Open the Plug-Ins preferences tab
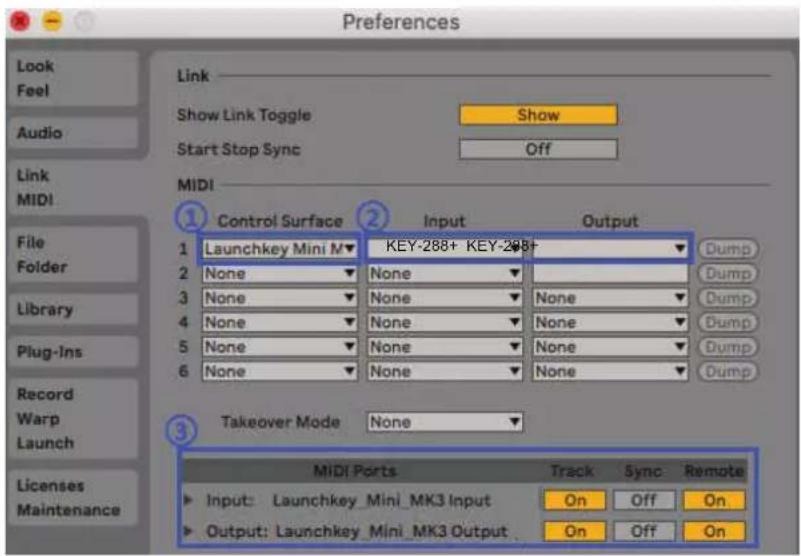The width and height of the screenshot is (801, 556). click(73, 352)
